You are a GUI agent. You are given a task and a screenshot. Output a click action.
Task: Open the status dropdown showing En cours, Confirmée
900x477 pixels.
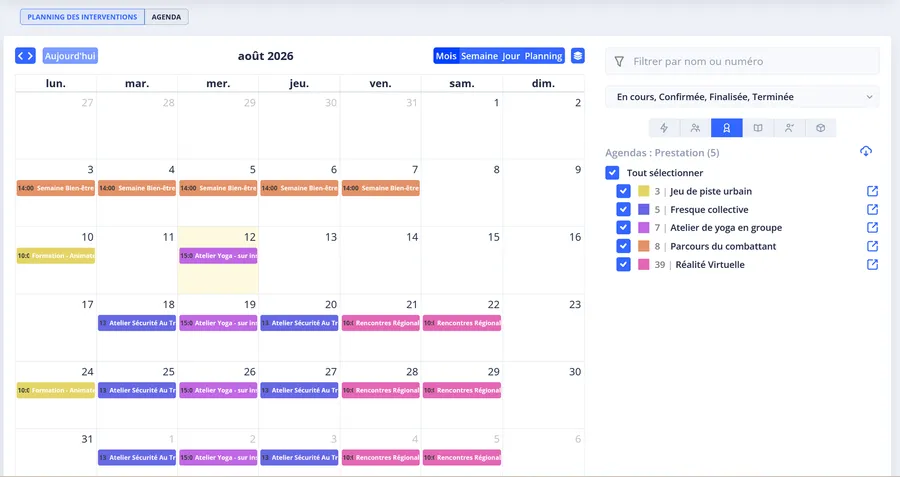point(742,97)
